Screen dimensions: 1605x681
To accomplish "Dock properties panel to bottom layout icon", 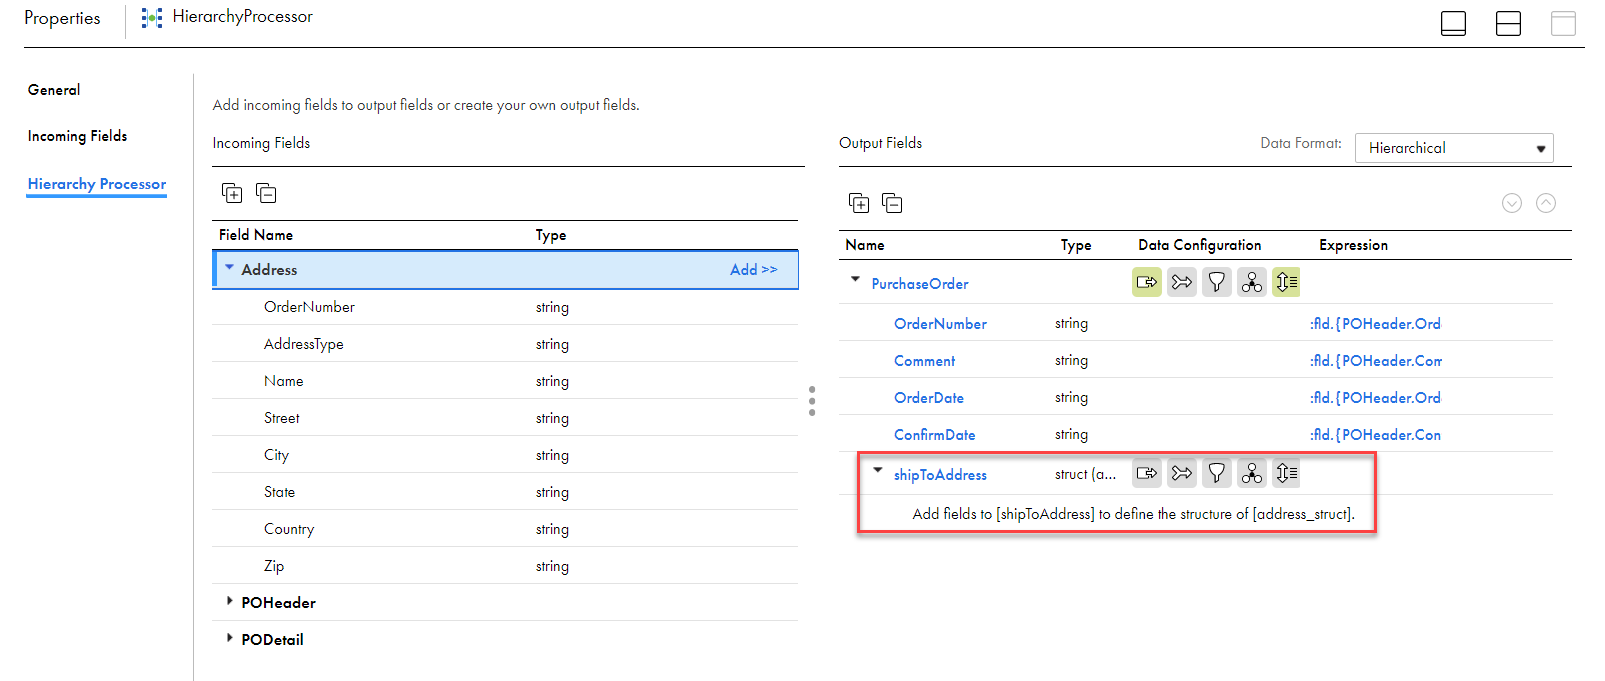I will click(1453, 23).
